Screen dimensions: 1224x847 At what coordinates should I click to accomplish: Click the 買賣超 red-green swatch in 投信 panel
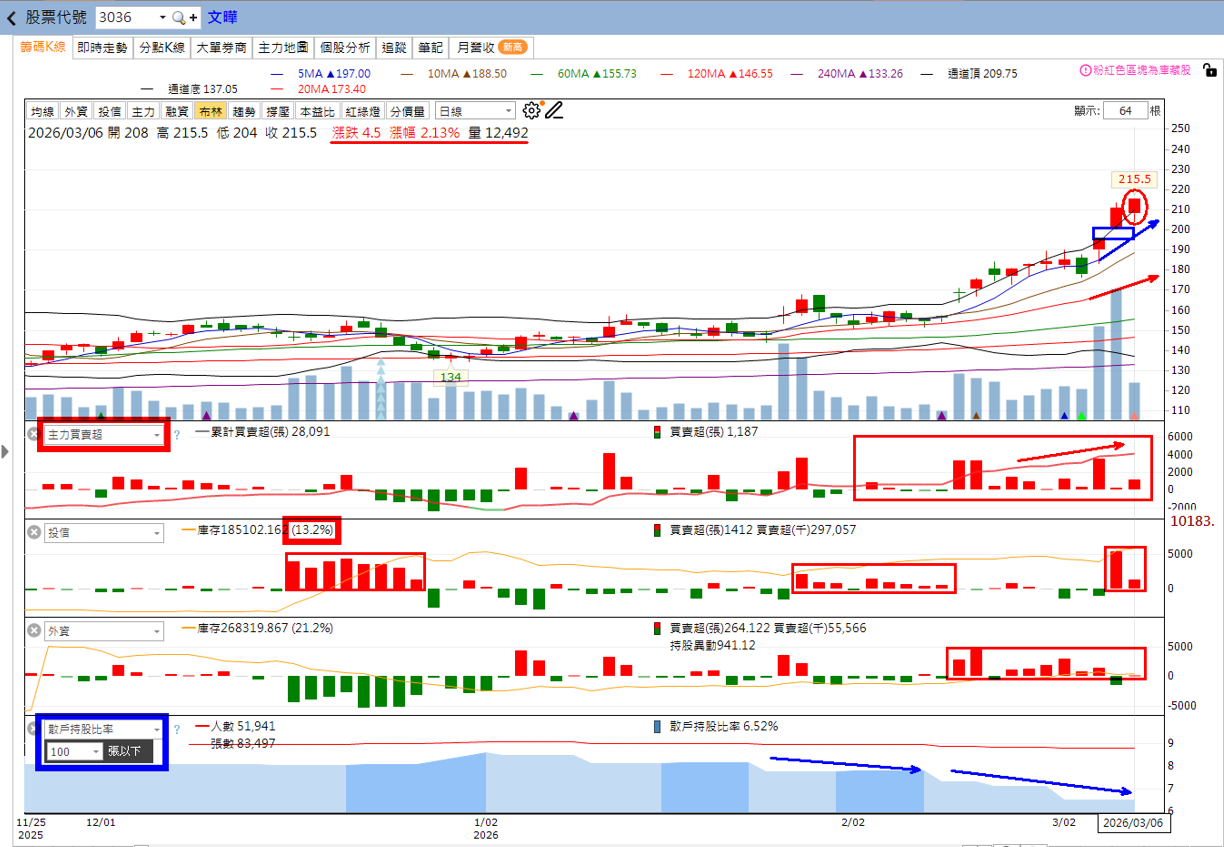(x=656, y=530)
